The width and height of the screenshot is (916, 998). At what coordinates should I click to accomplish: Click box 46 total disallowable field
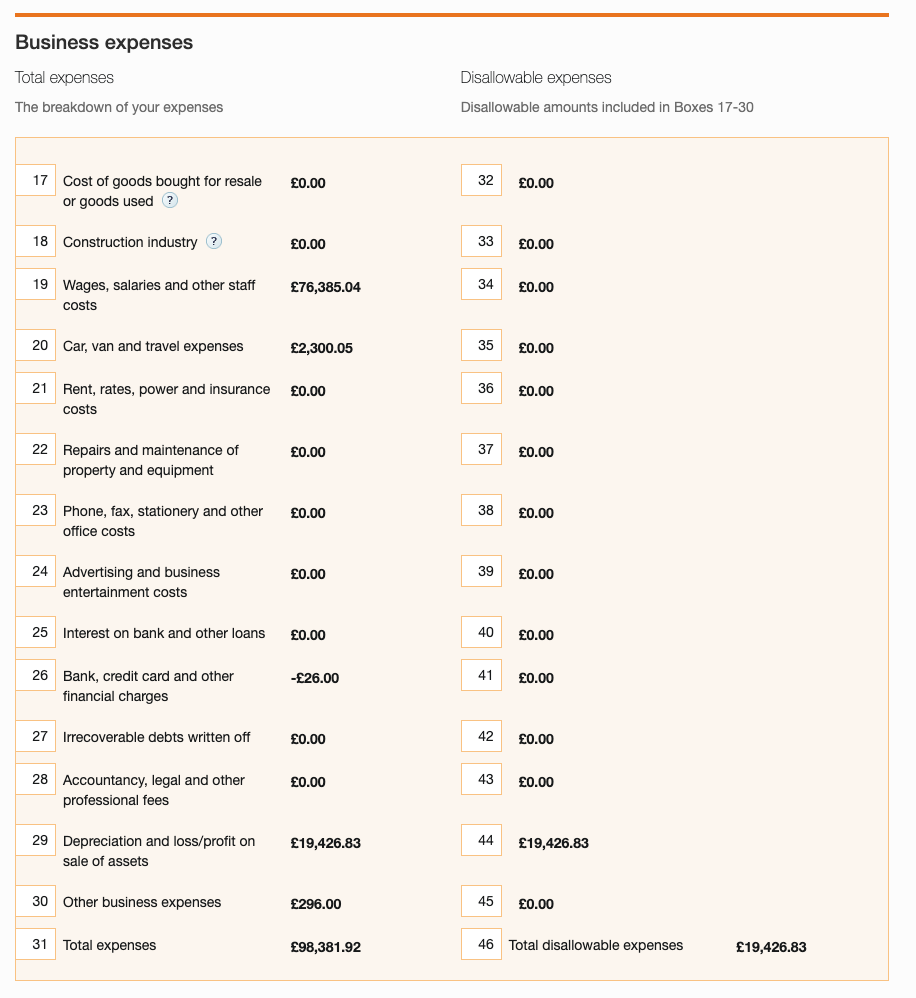pyautogui.click(x=481, y=945)
